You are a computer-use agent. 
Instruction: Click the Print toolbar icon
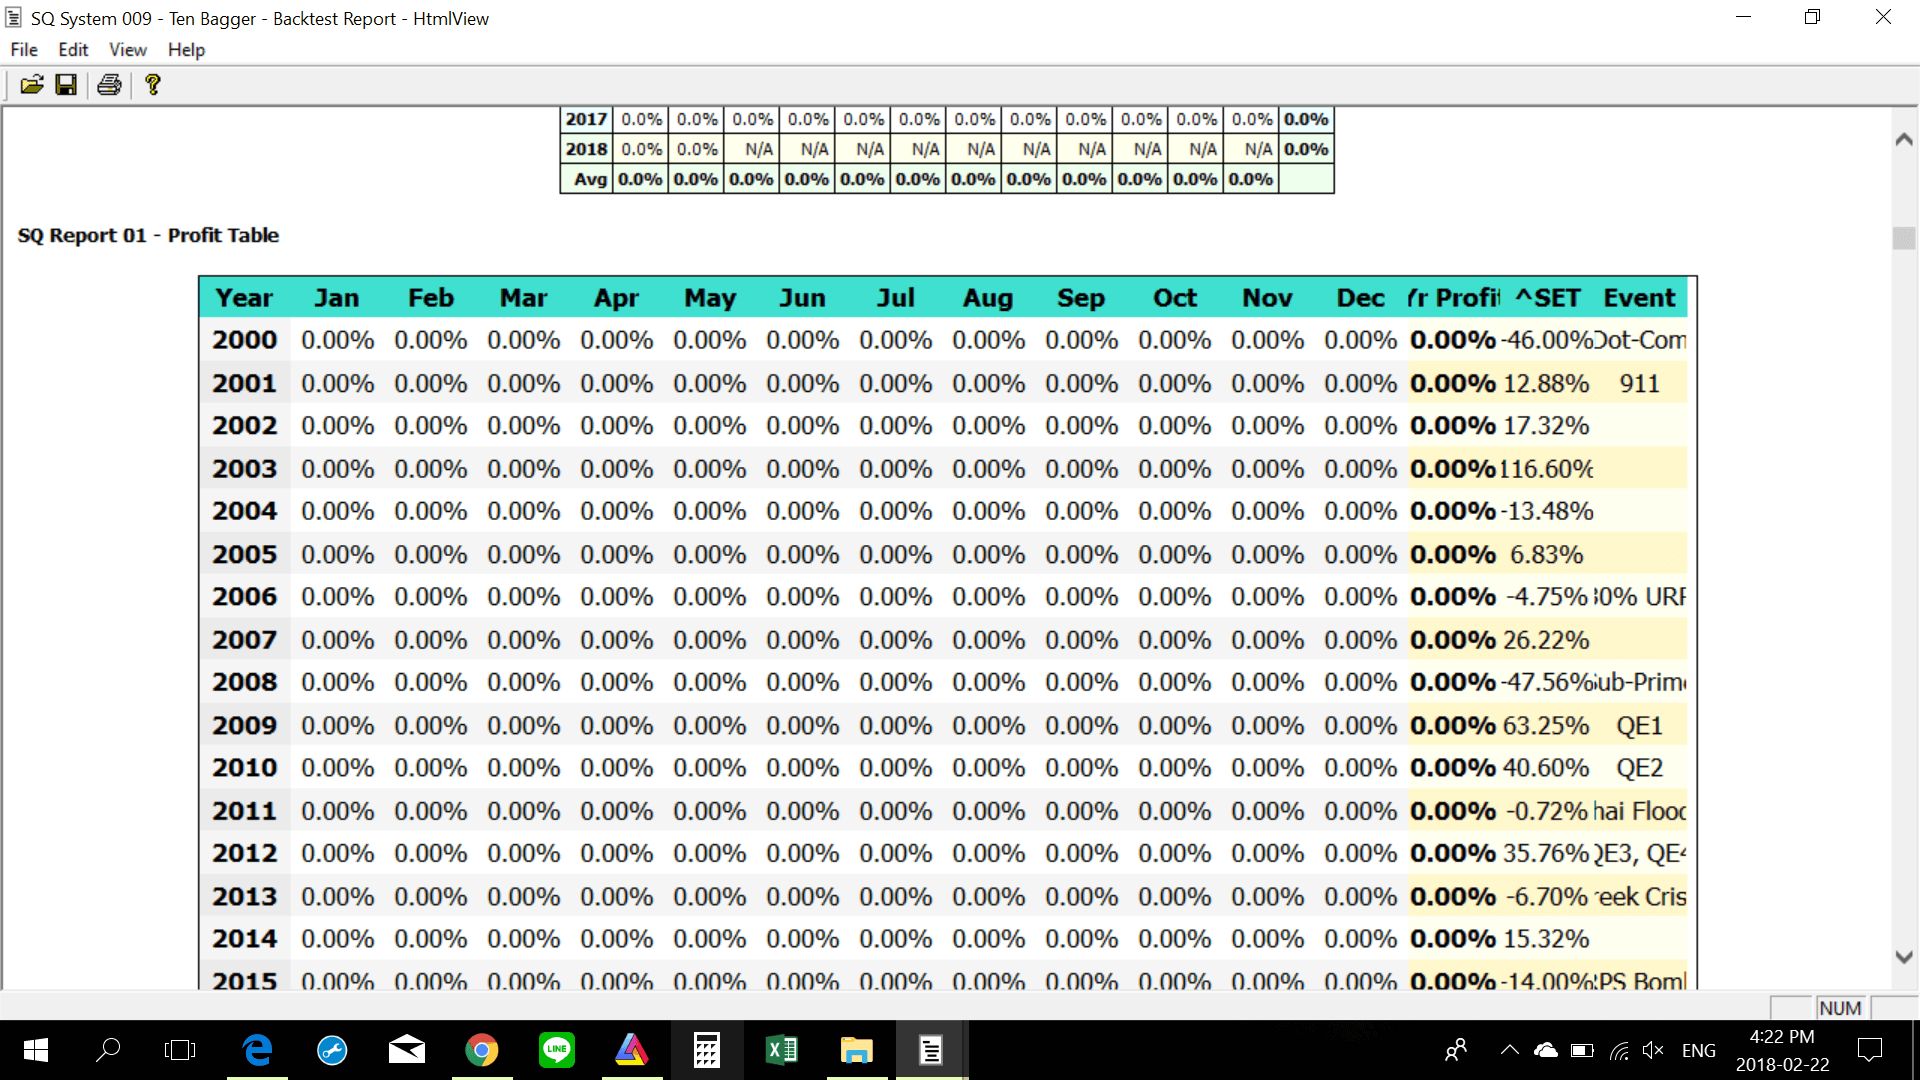coord(109,85)
